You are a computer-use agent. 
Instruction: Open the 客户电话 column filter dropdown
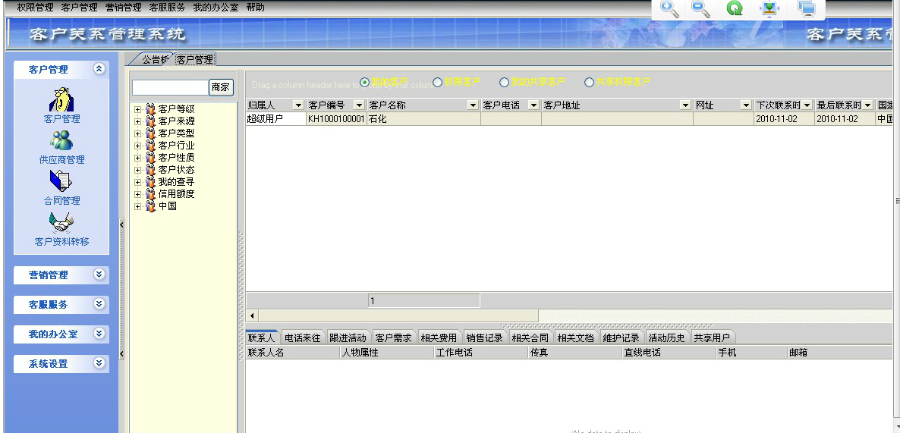(x=534, y=105)
